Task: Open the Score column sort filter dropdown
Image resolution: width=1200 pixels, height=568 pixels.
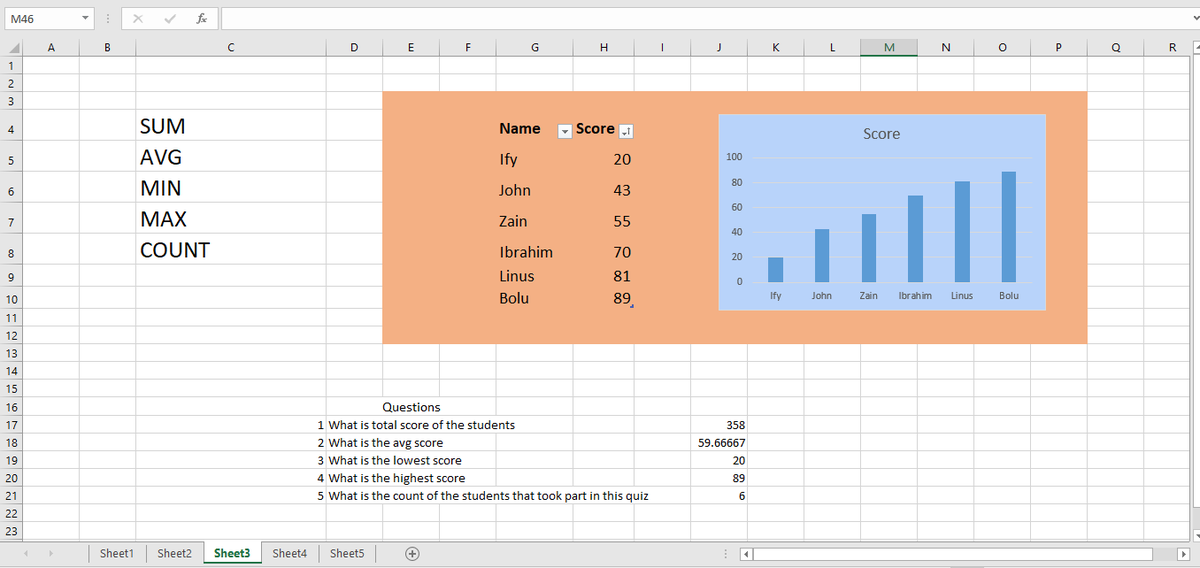Action: click(x=627, y=130)
